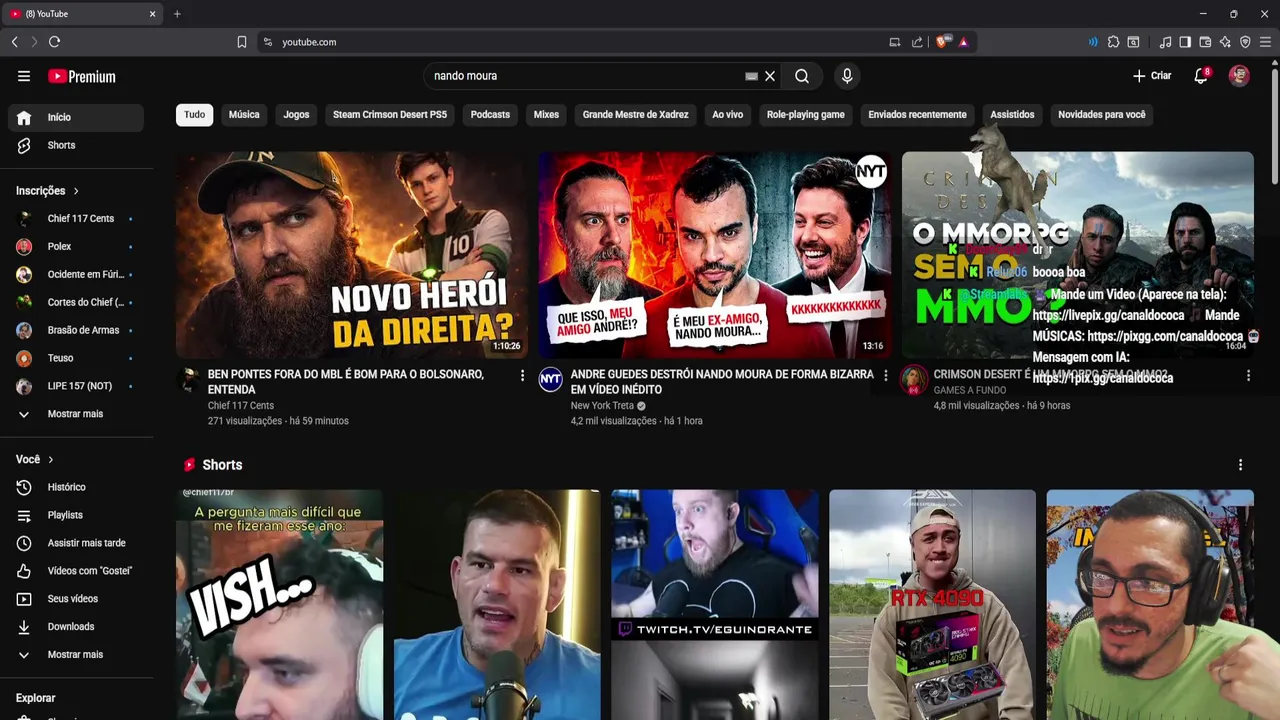Select the Música filter chip
The height and width of the screenshot is (720, 1280).
[x=244, y=115]
